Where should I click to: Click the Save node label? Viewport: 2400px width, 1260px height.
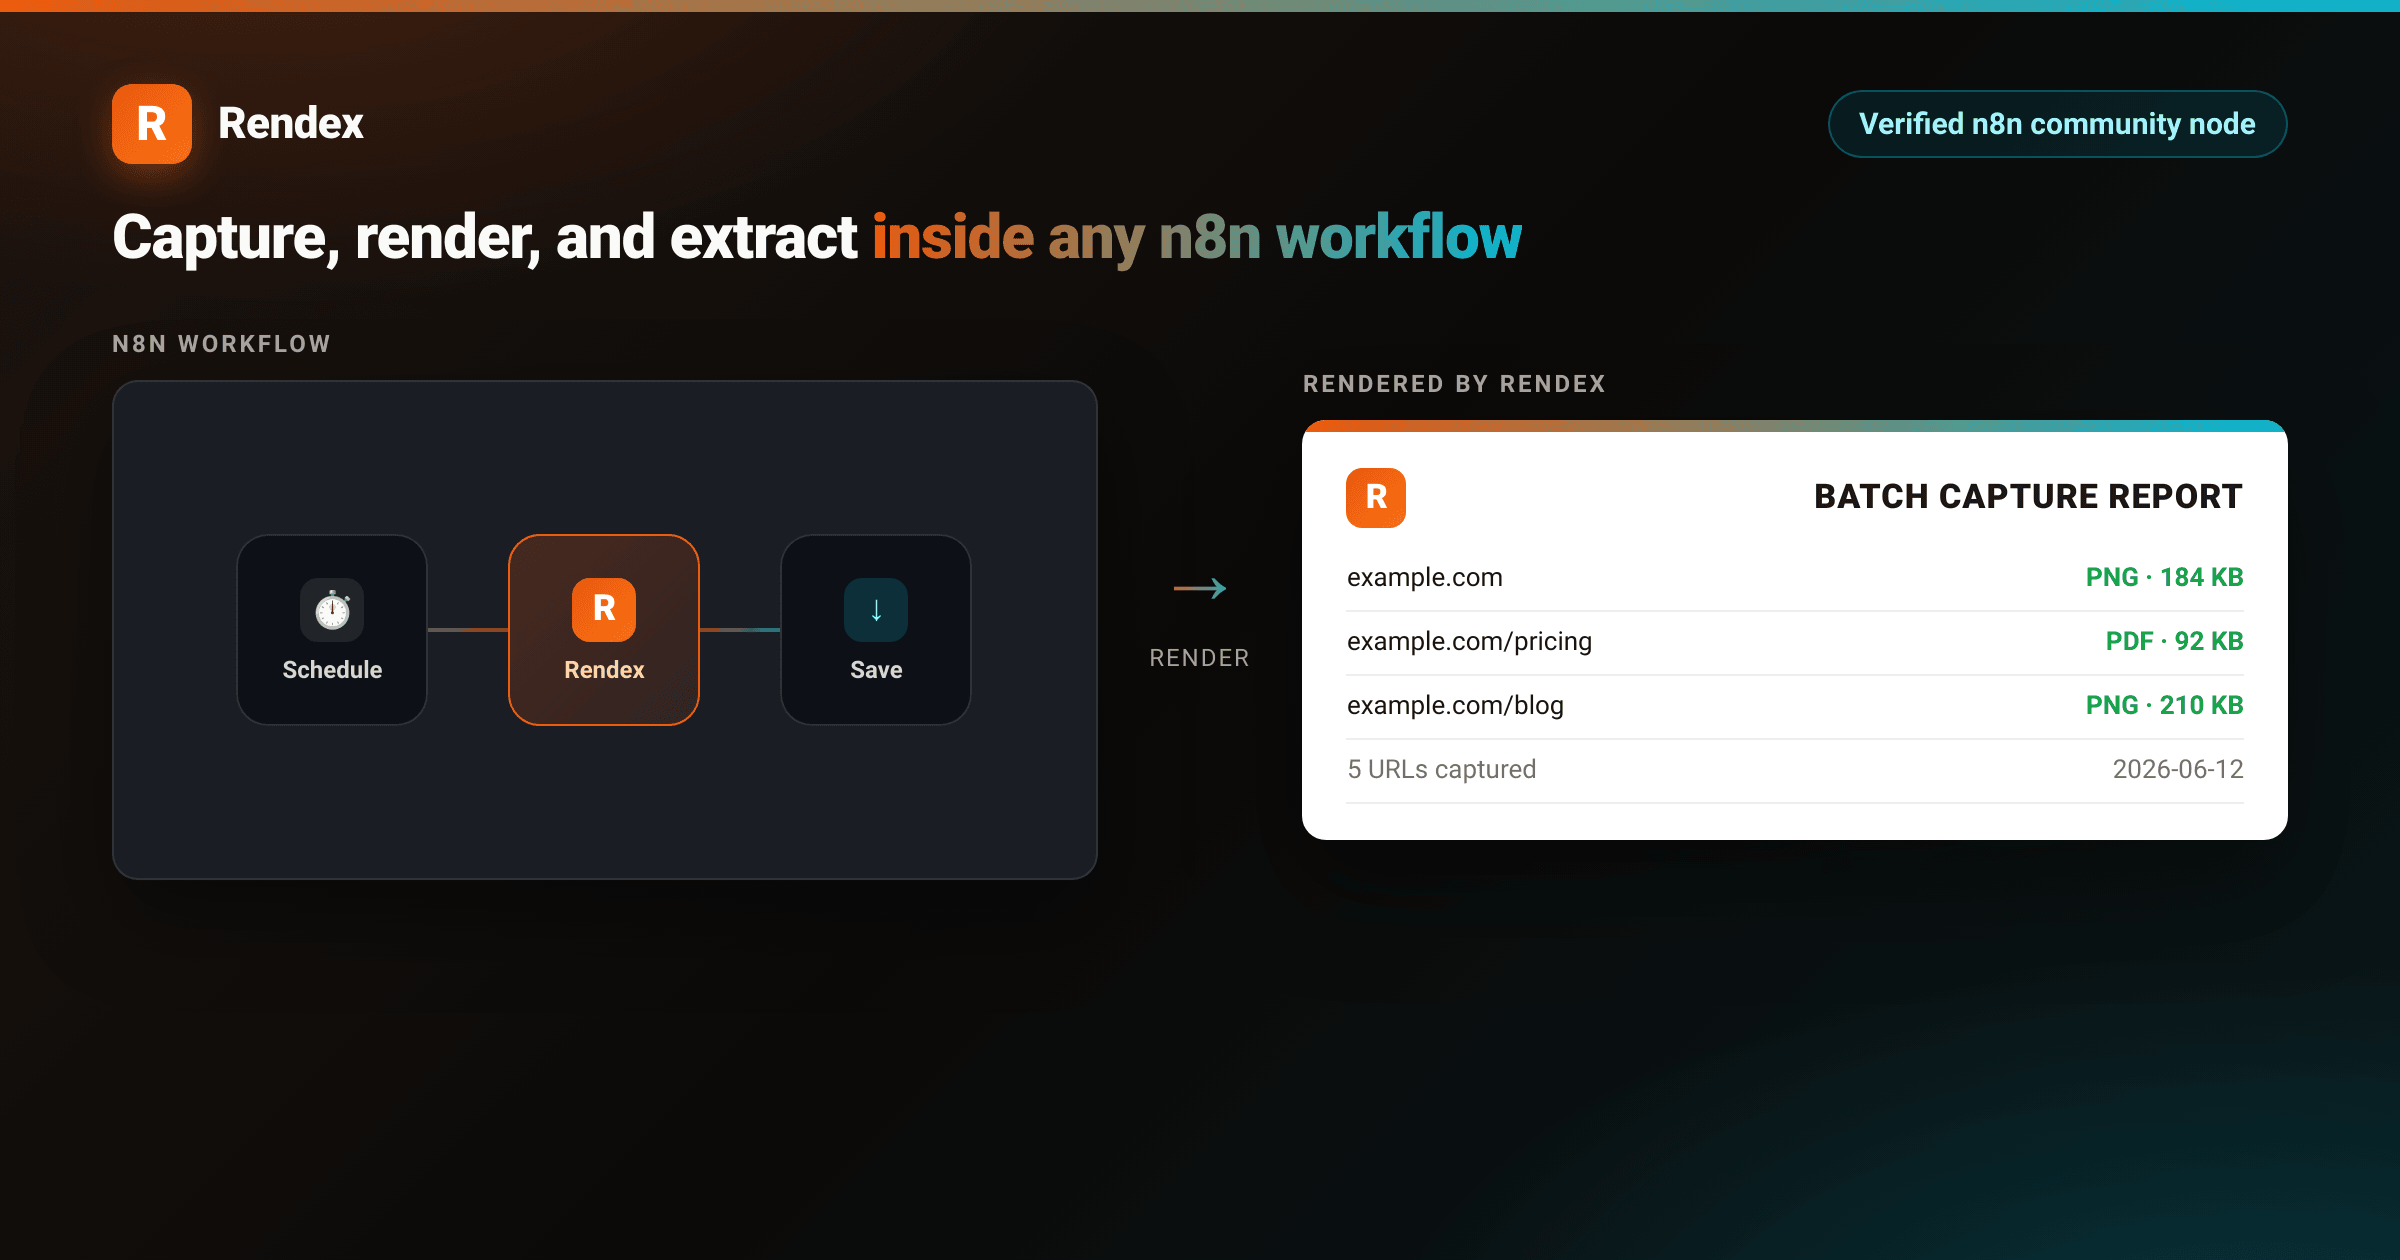[876, 670]
